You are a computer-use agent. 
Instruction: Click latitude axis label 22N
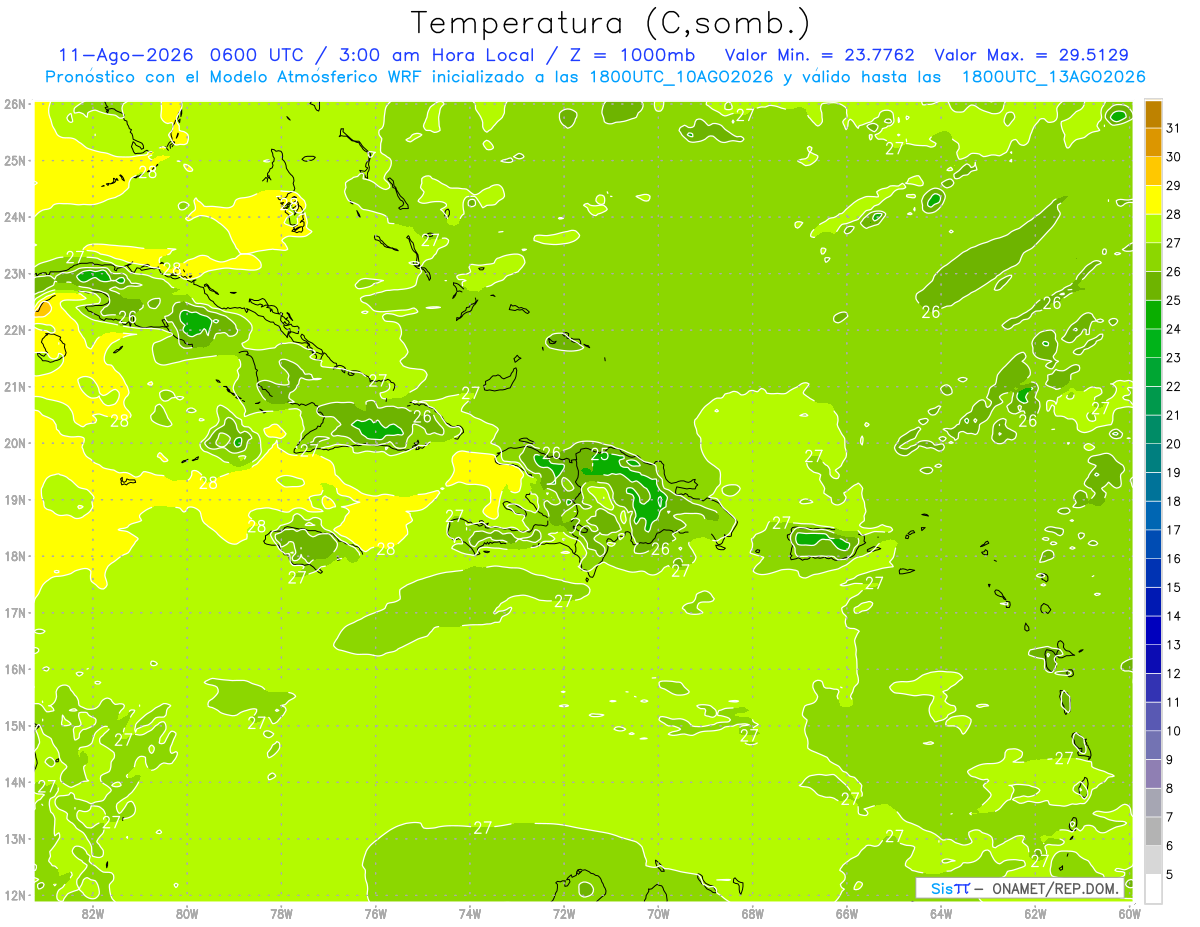pos(14,330)
